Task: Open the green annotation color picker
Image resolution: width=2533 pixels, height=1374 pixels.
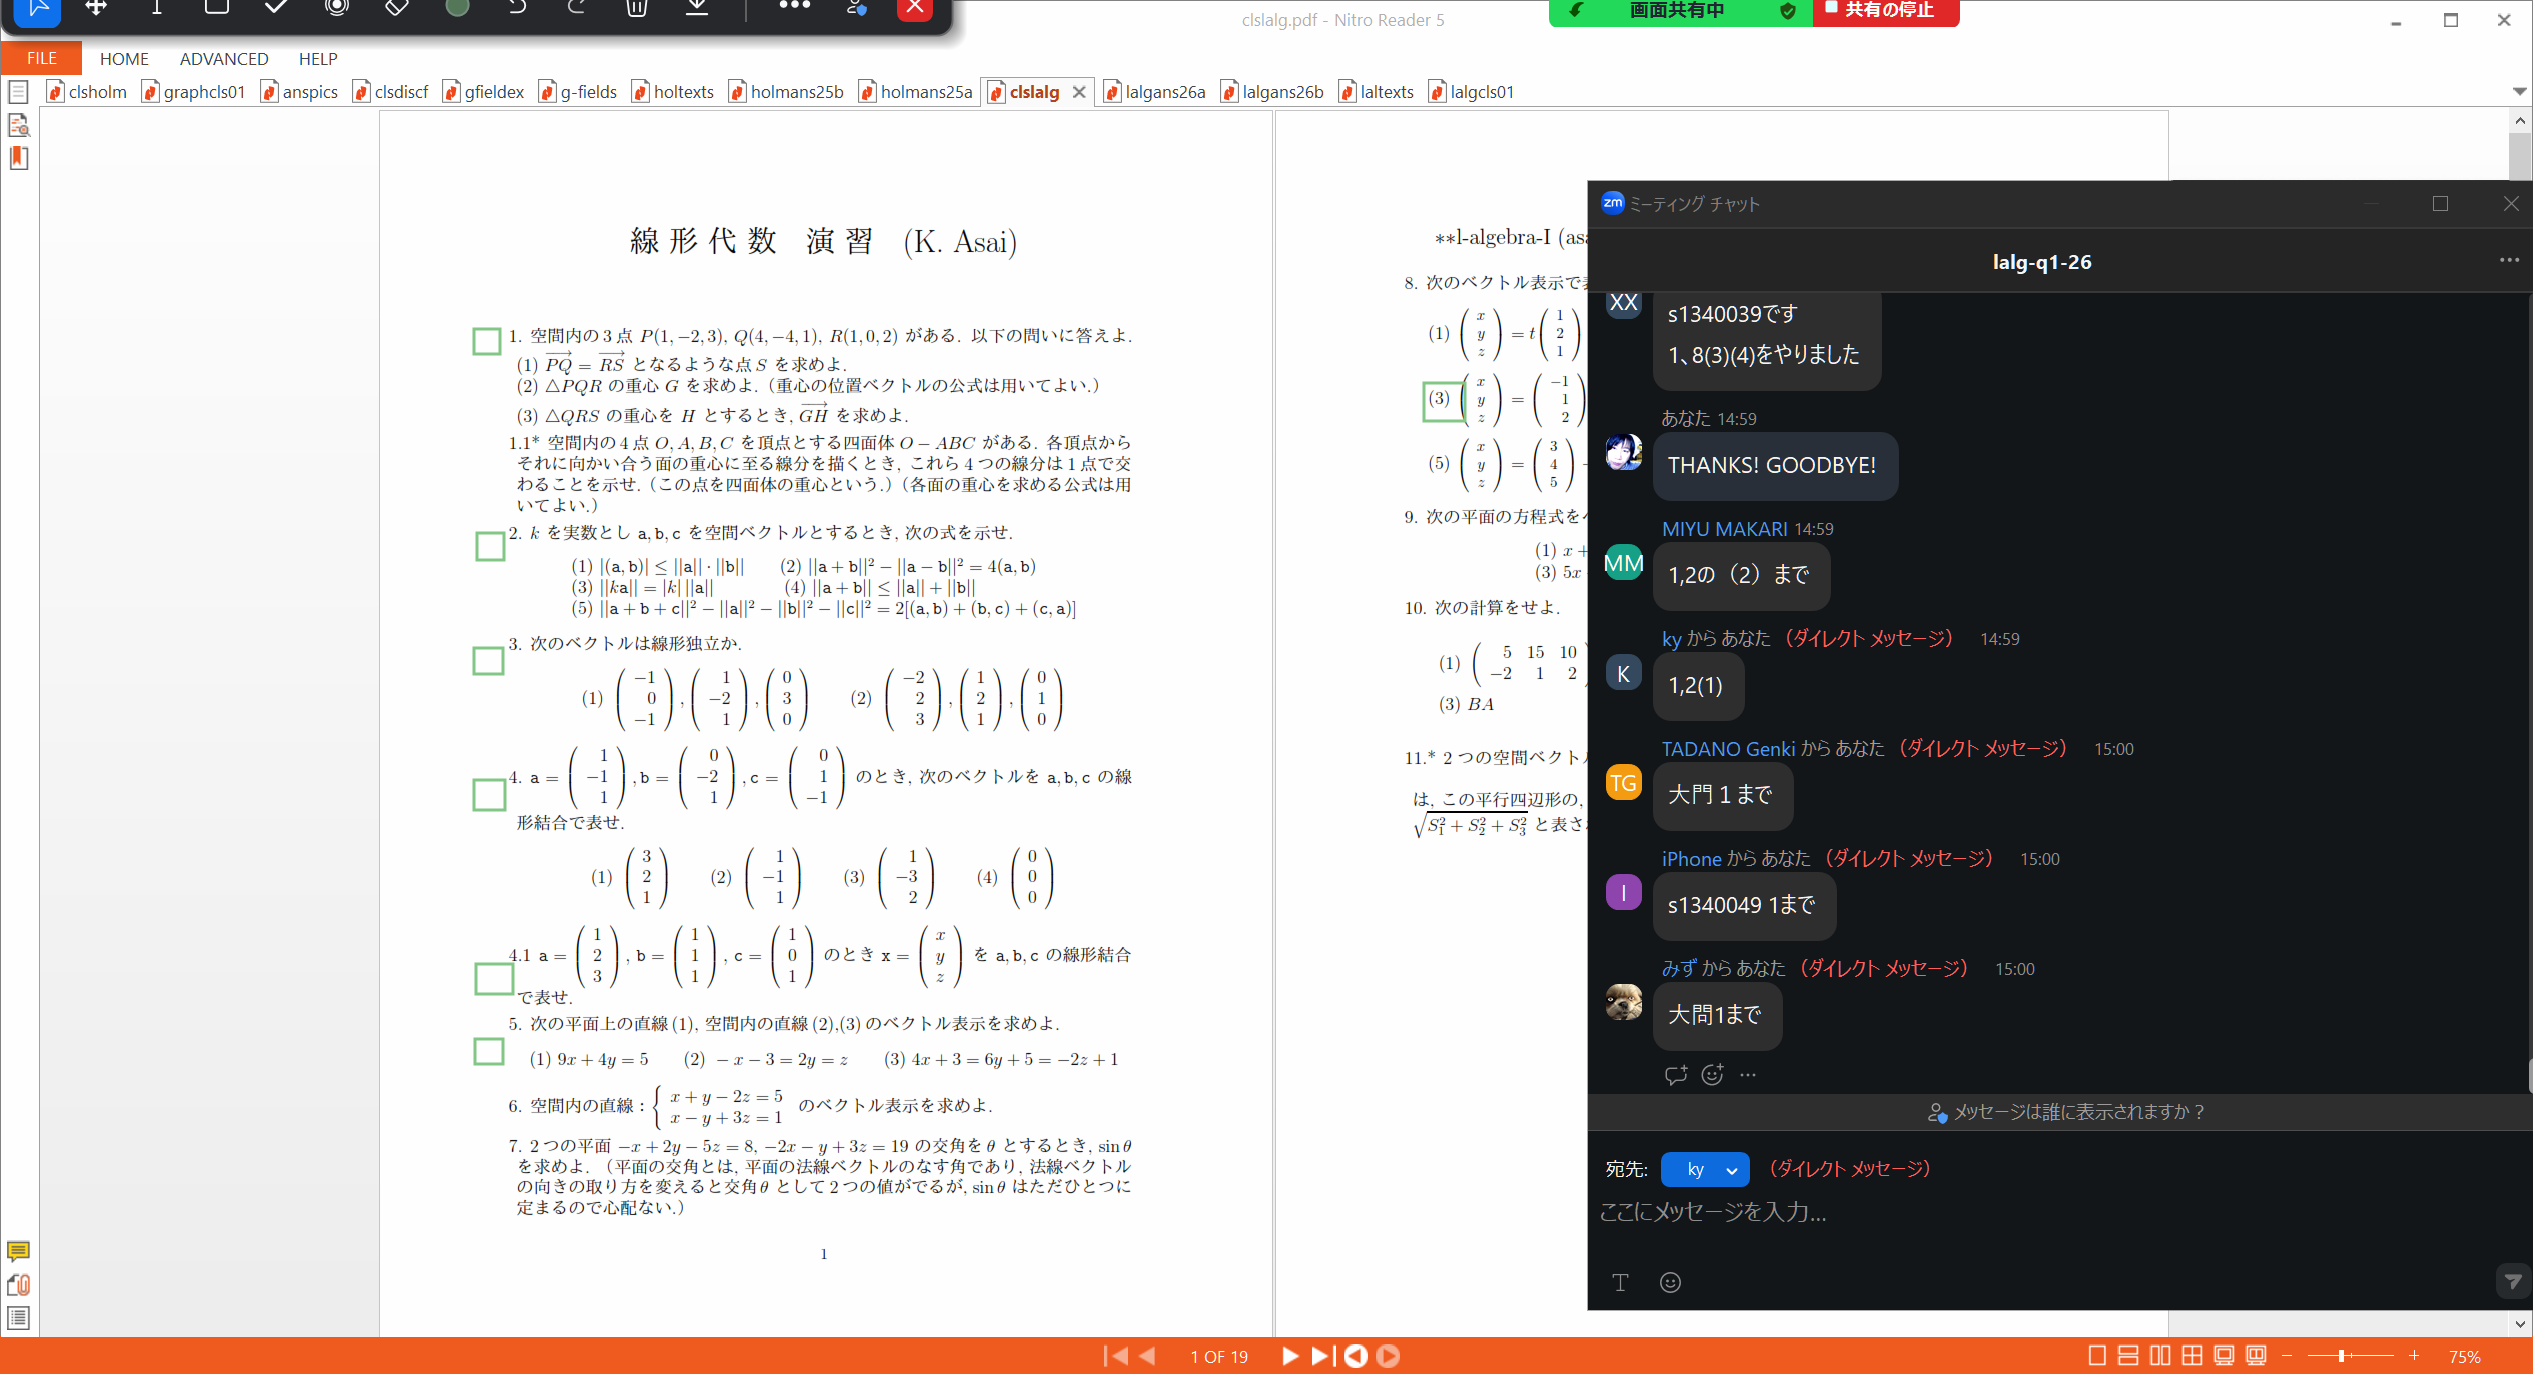Action: pos(457,8)
